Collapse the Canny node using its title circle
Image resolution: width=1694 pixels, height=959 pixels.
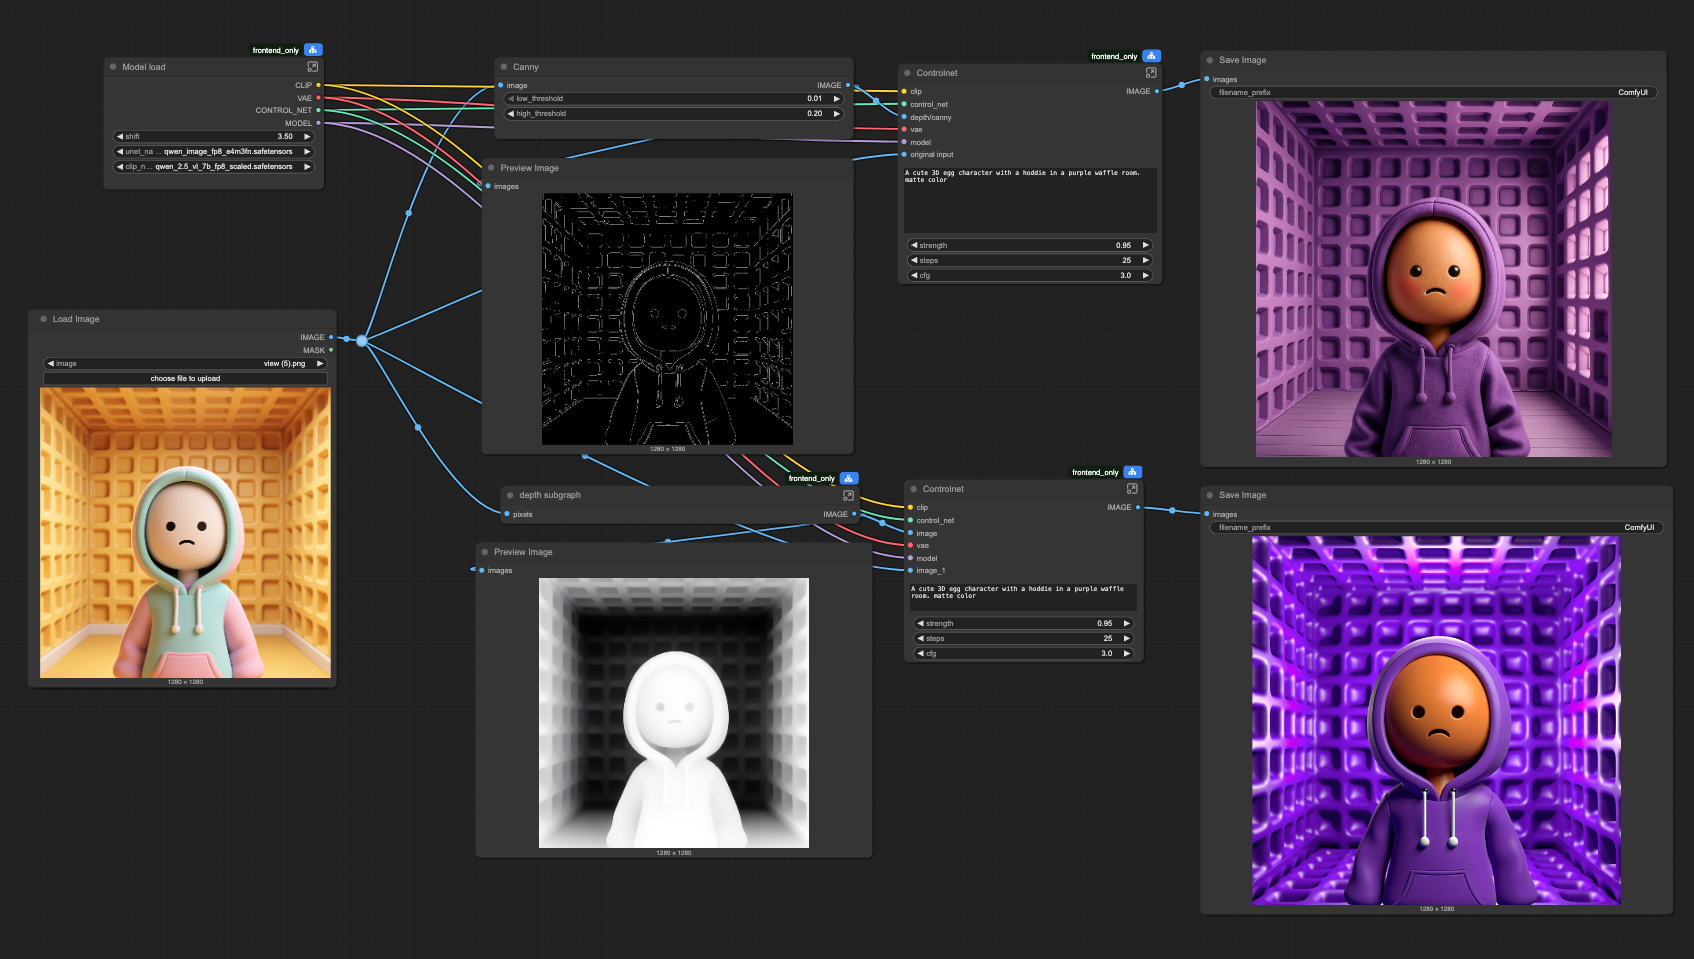[x=504, y=67]
